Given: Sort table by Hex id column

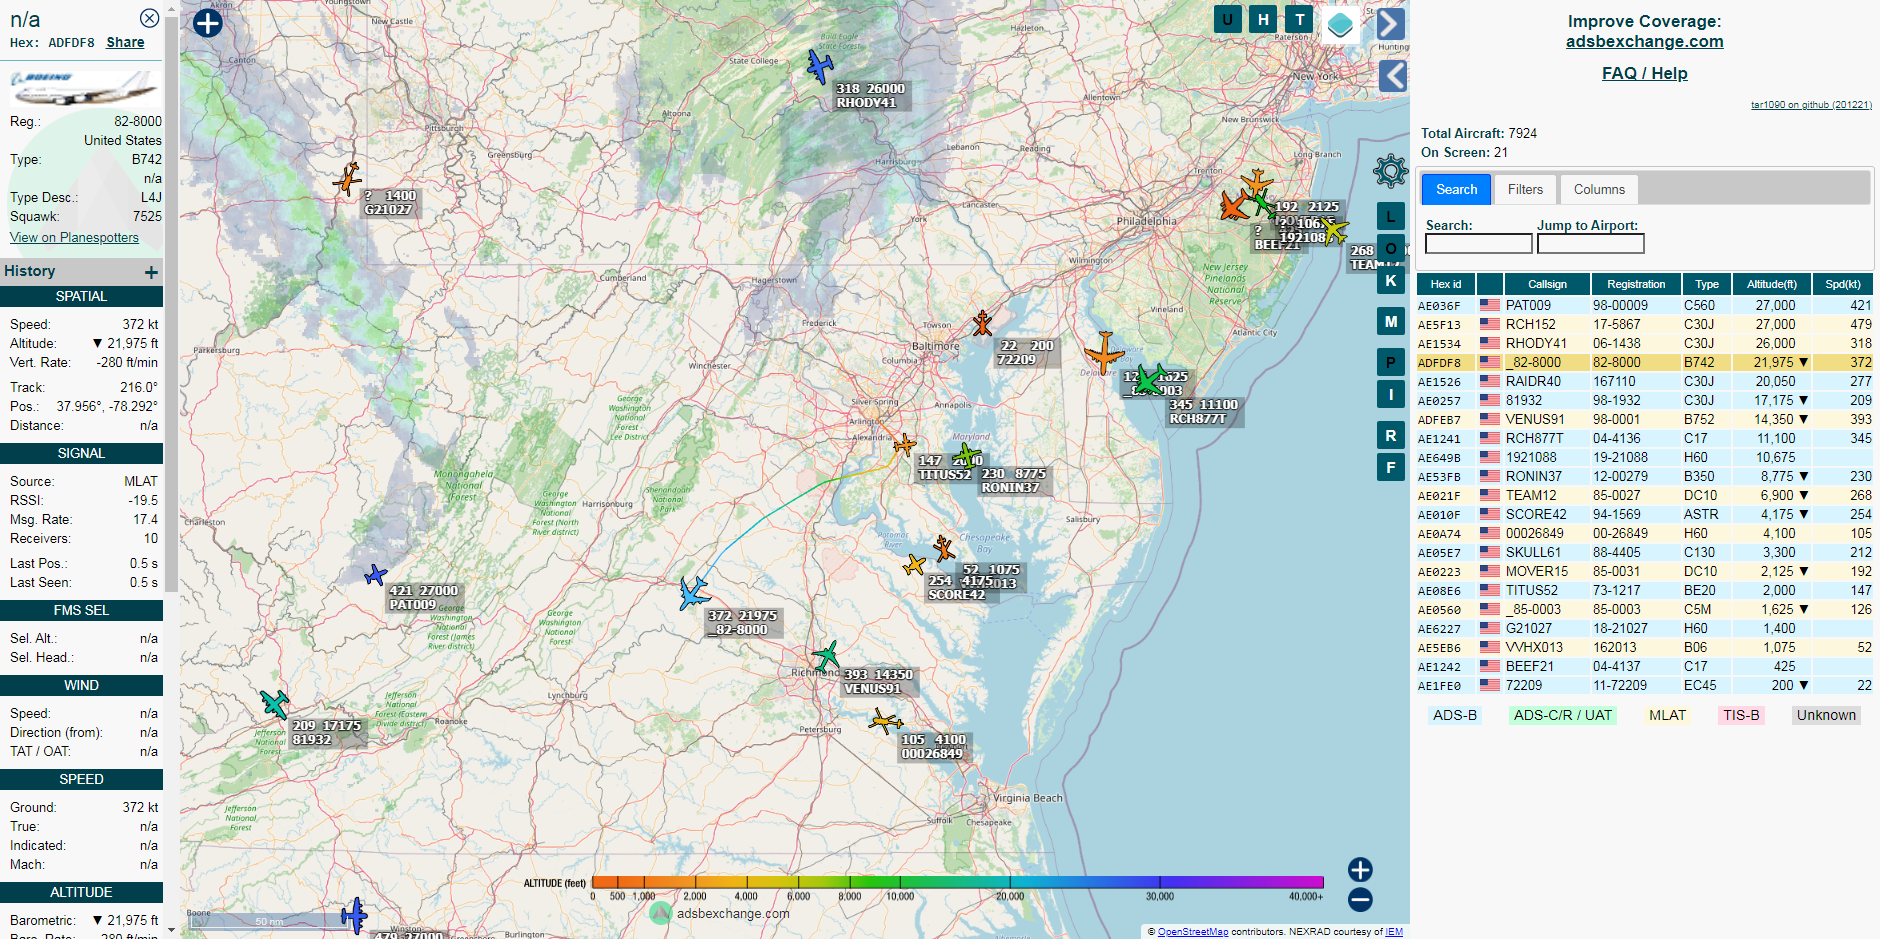Looking at the screenshot, I should pyautogui.click(x=1445, y=284).
